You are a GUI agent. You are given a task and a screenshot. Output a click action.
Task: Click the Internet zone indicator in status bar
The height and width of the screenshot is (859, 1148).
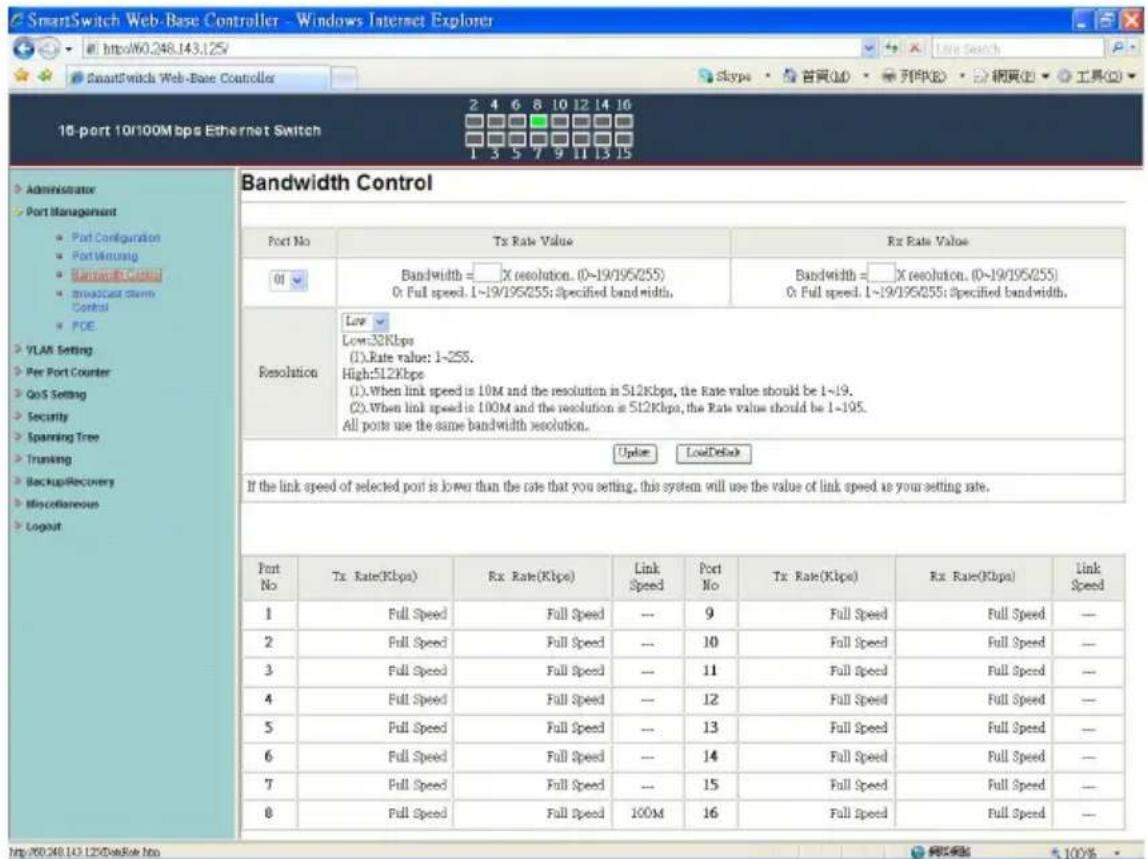pos(942,852)
